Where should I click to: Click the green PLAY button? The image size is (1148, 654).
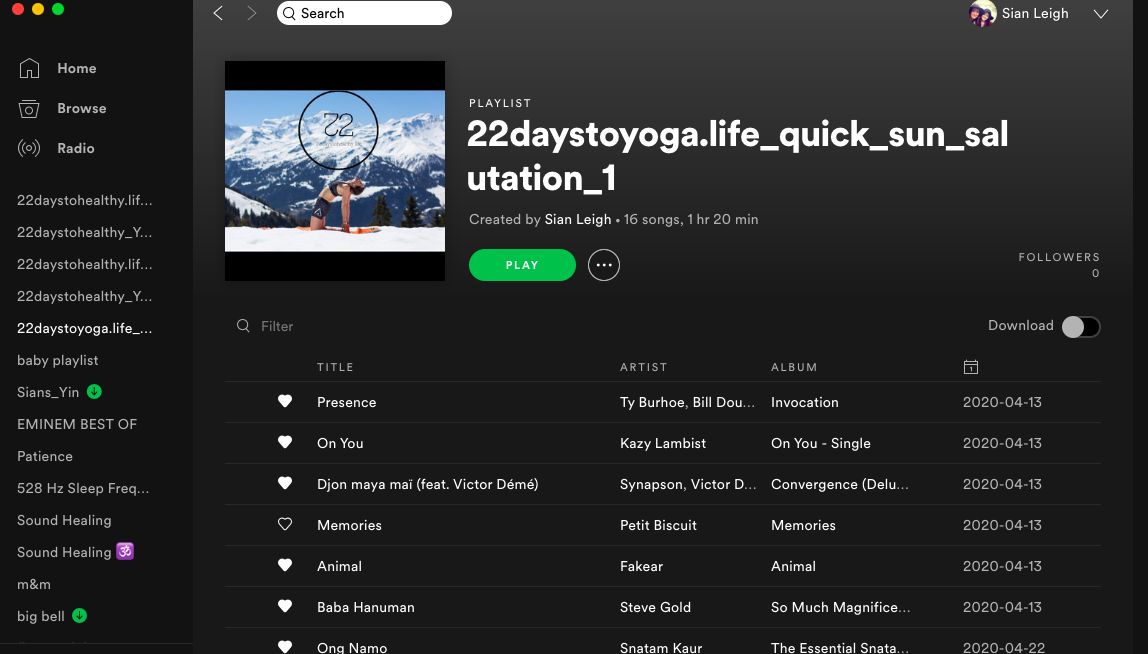coord(522,265)
